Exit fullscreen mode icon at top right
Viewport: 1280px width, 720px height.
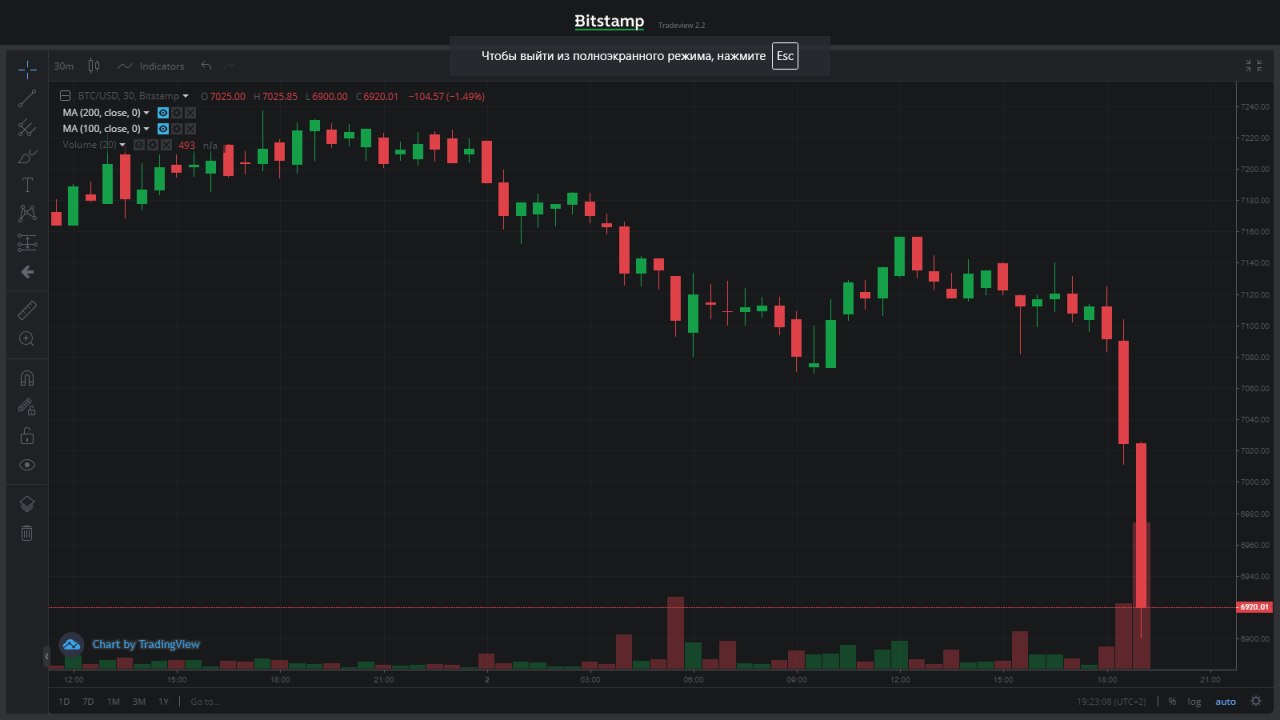click(x=1253, y=66)
